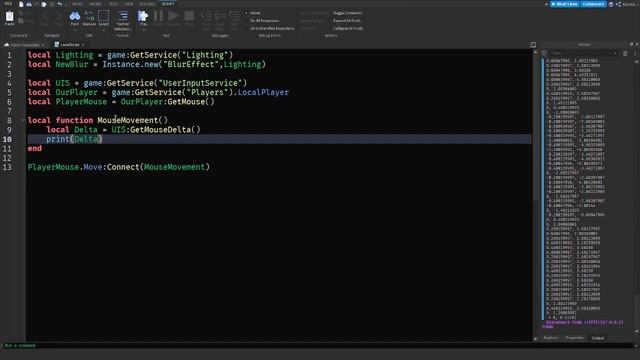The image size is (640, 360).
Task: Click line number 13 in the gutter
Action: [7, 167]
